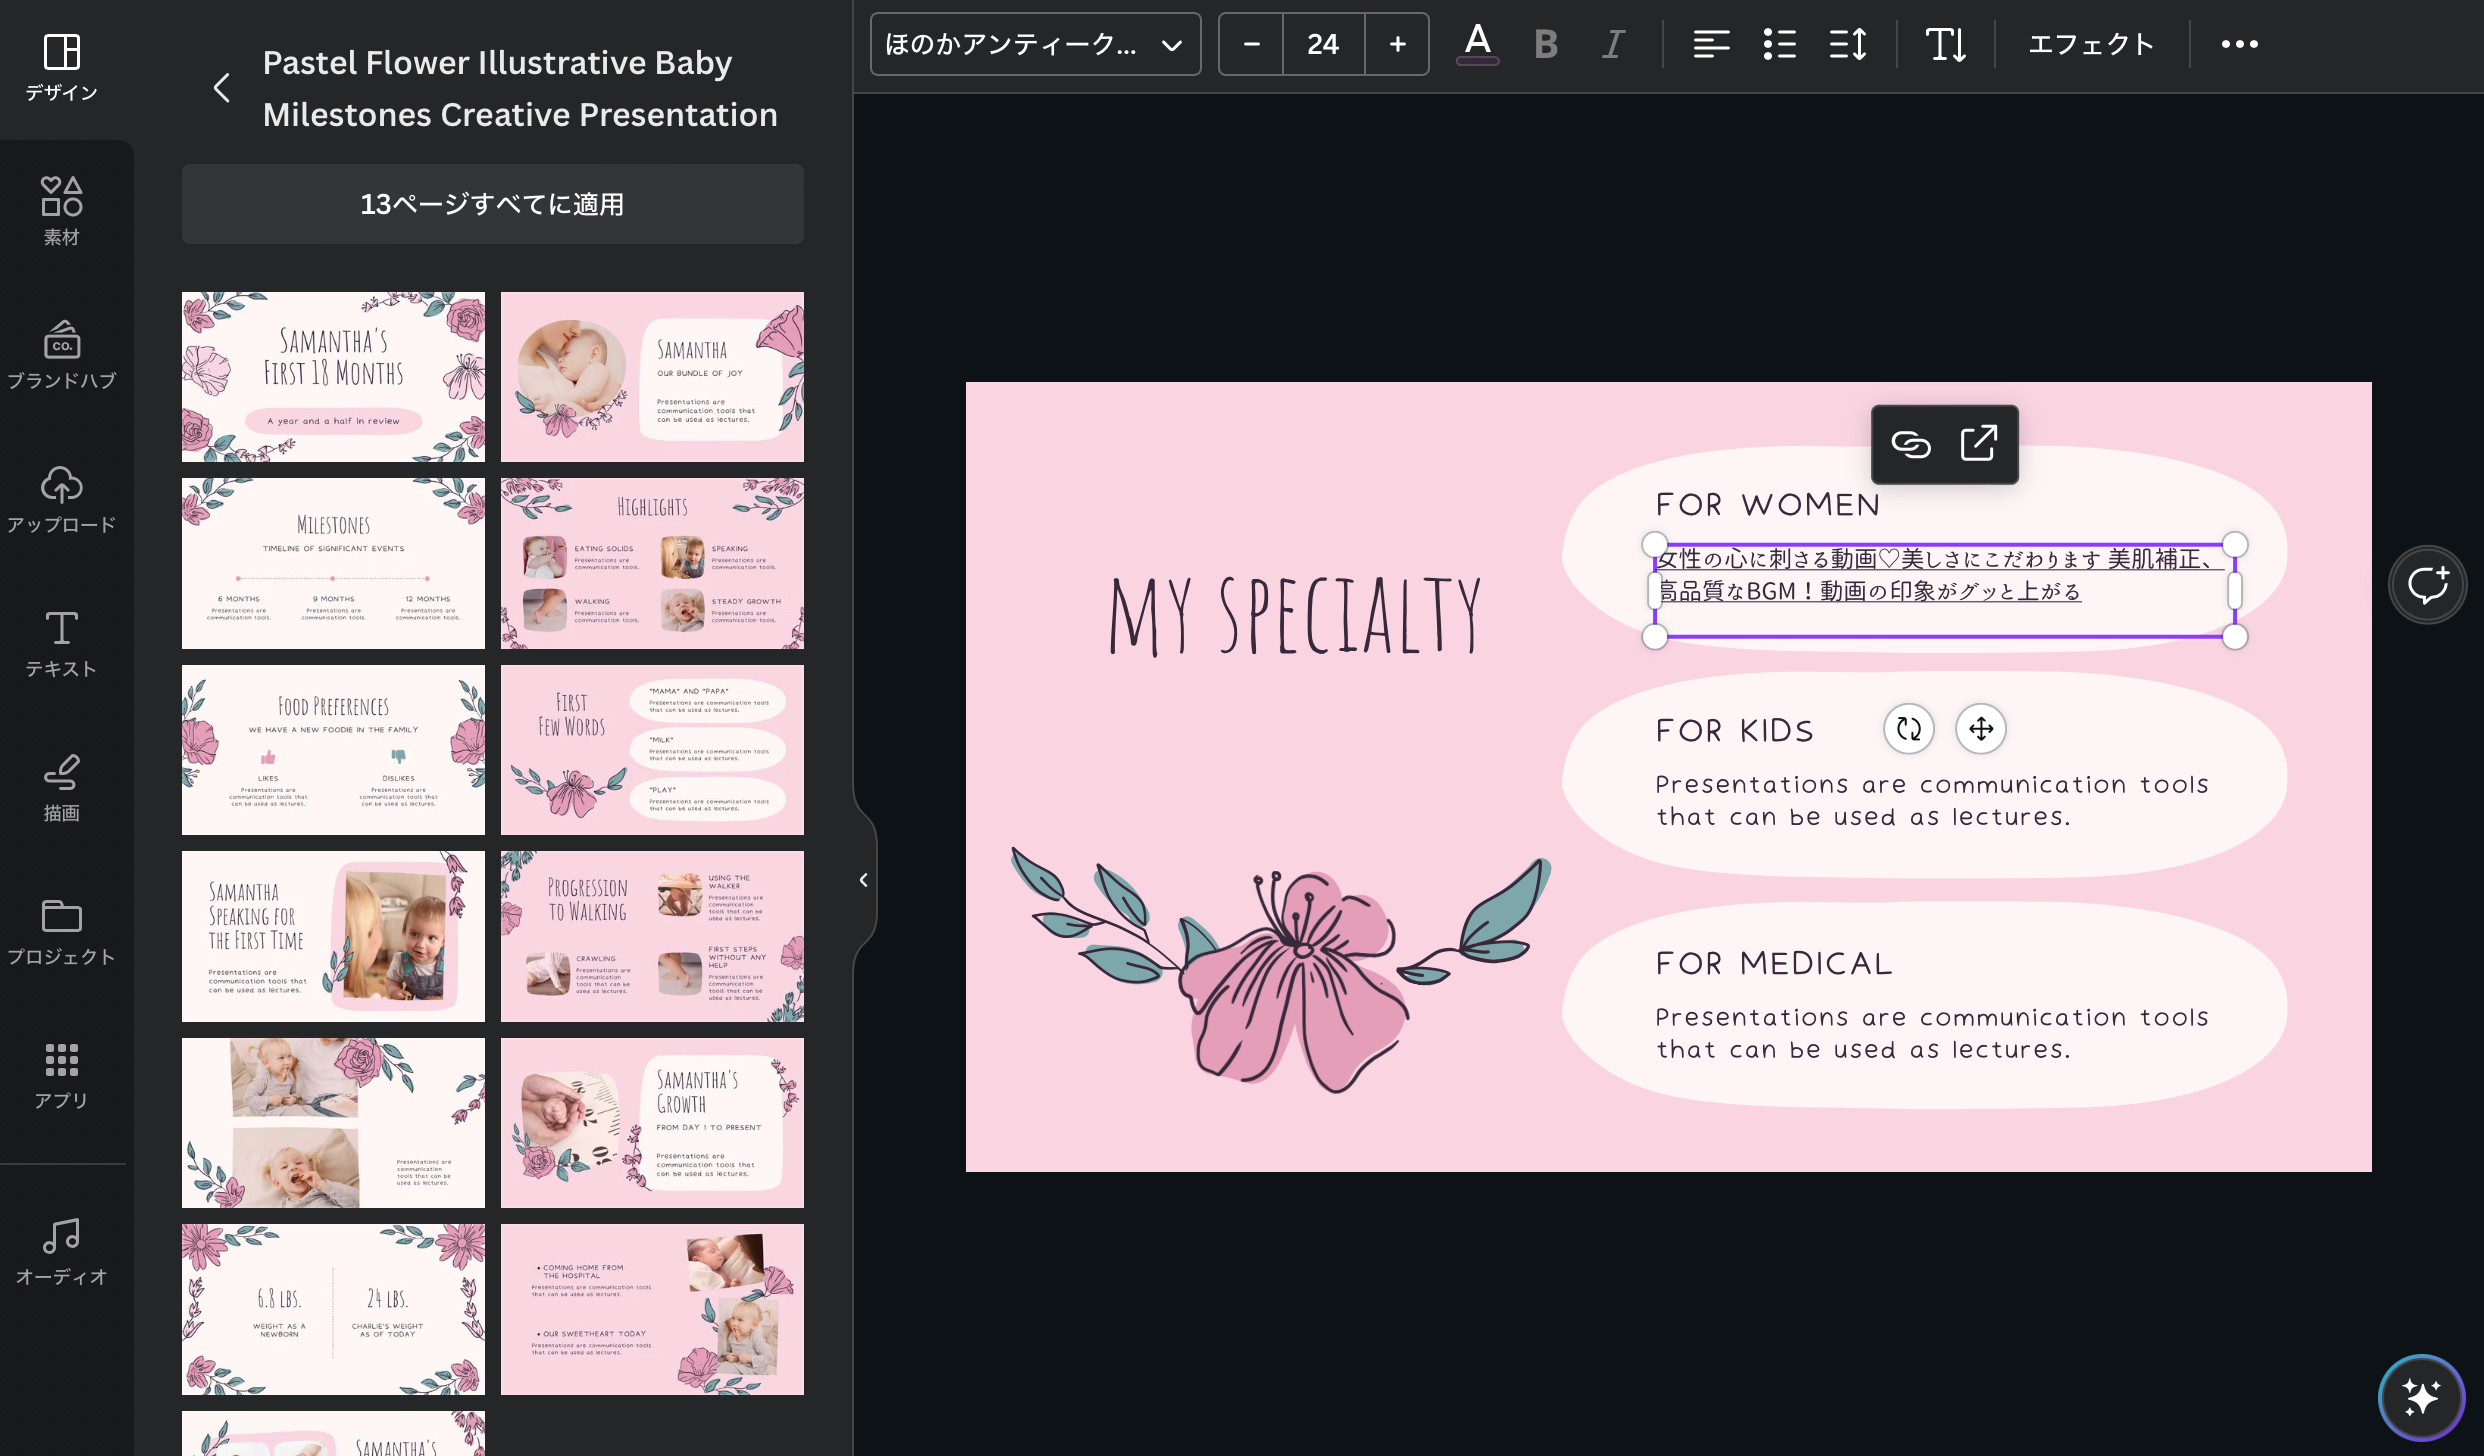Open the デザイン (Design) sidebar tab

(61, 68)
